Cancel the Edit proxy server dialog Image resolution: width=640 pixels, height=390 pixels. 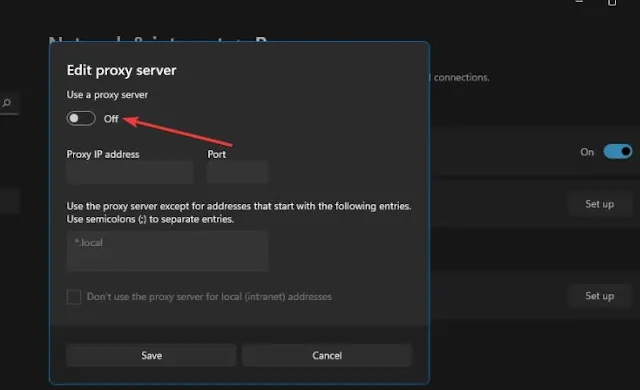pyautogui.click(x=327, y=355)
